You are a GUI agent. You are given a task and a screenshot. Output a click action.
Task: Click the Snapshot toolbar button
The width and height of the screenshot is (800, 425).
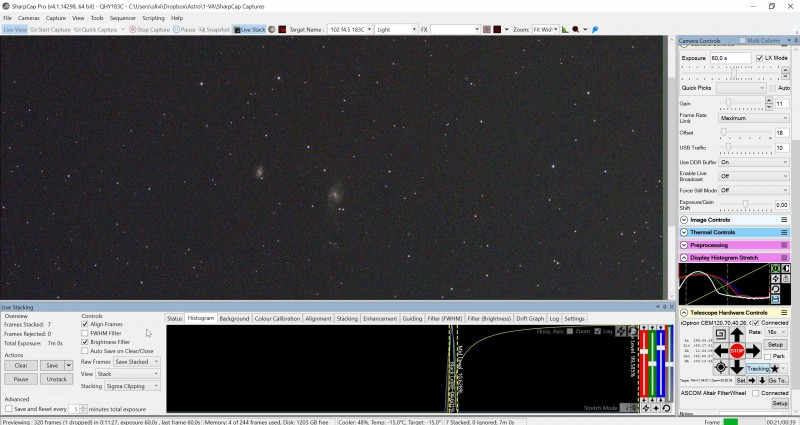(214, 30)
